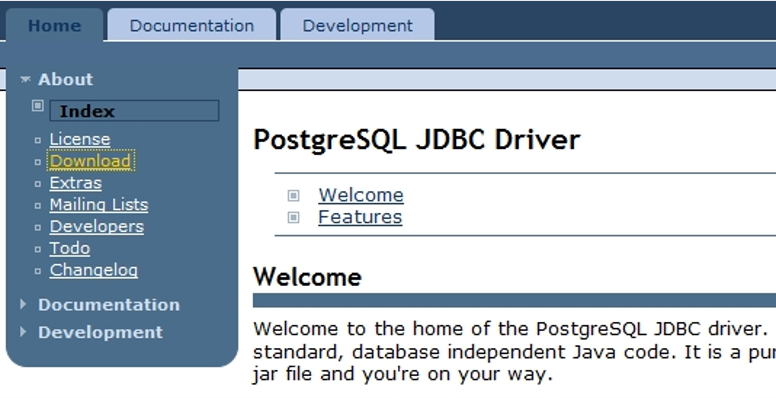Viewport: 776px width, 398px height.
Task: Click the About heading in sidebar
Action: (65, 79)
